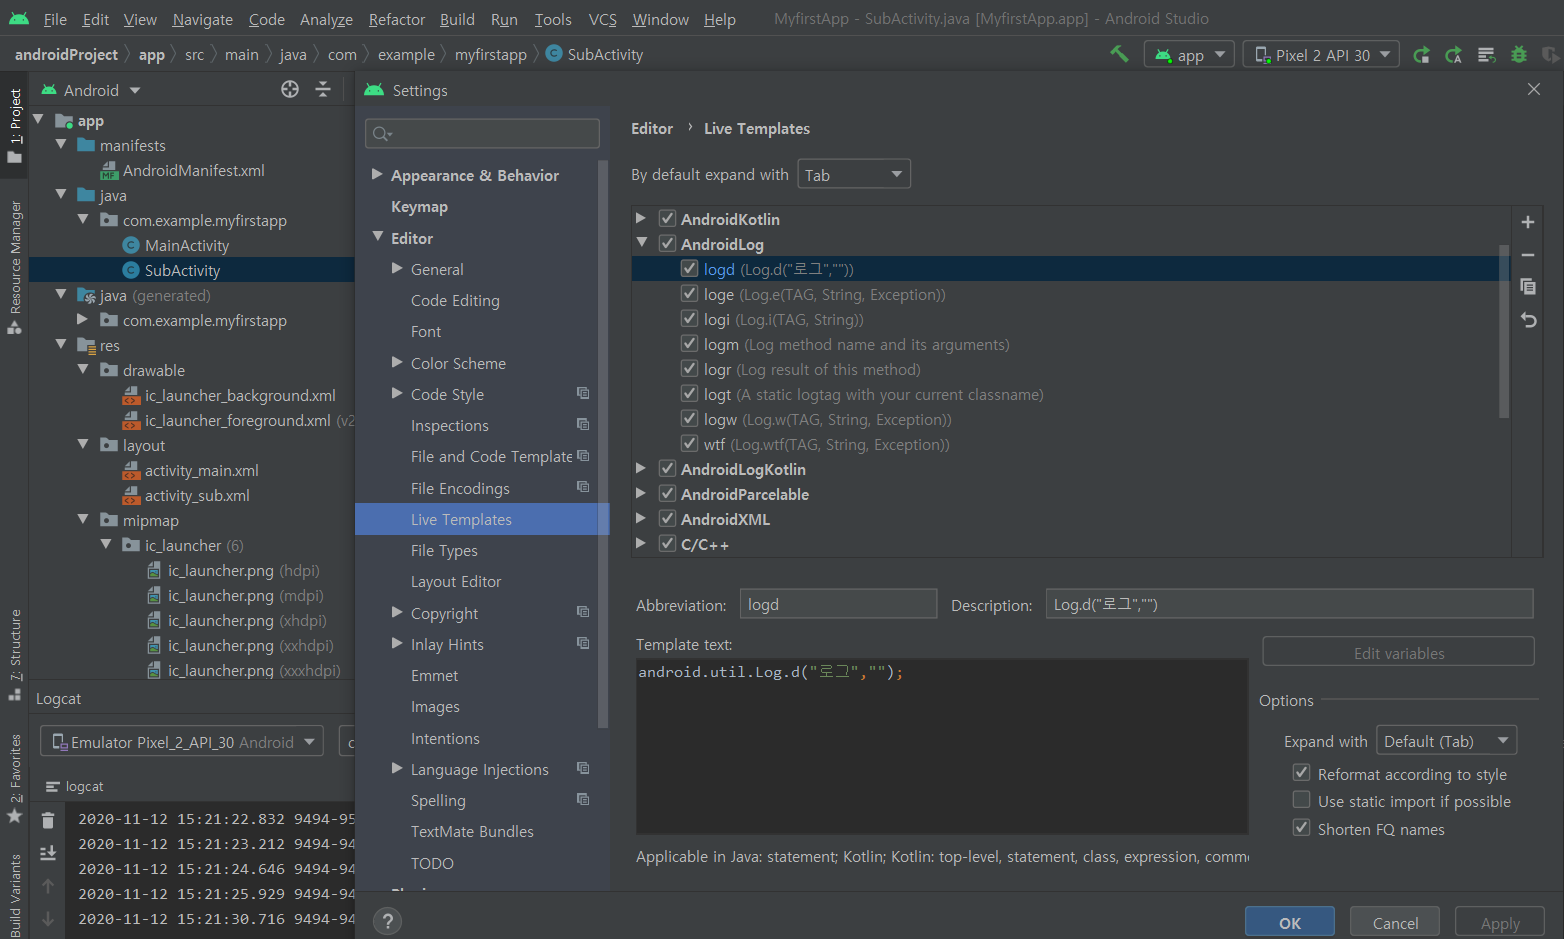Click the Description input field
The width and height of the screenshot is (1564, 939).
coord(1290,604)
